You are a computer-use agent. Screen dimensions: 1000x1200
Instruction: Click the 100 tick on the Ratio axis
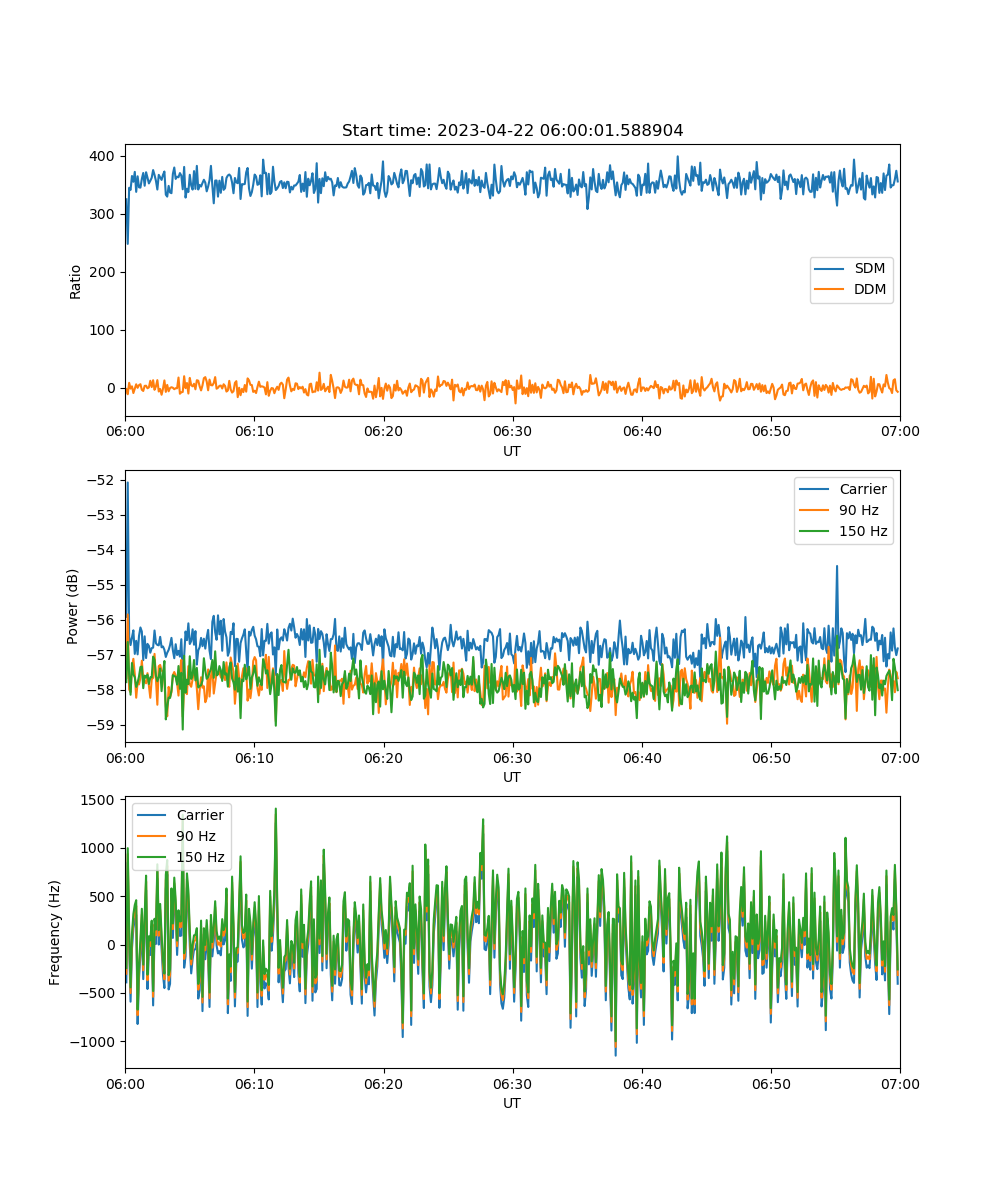104,330
